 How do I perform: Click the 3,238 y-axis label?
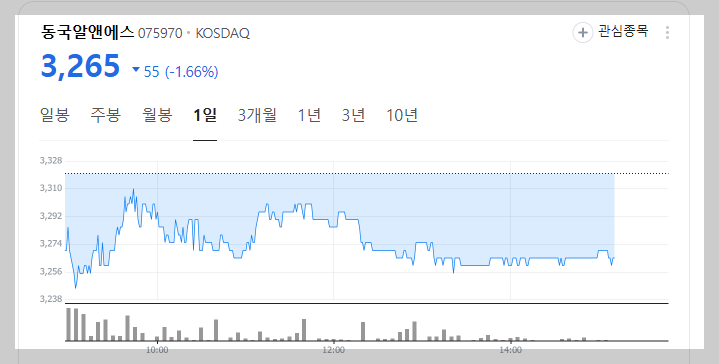pyautogui.click(x=51, y=299)
